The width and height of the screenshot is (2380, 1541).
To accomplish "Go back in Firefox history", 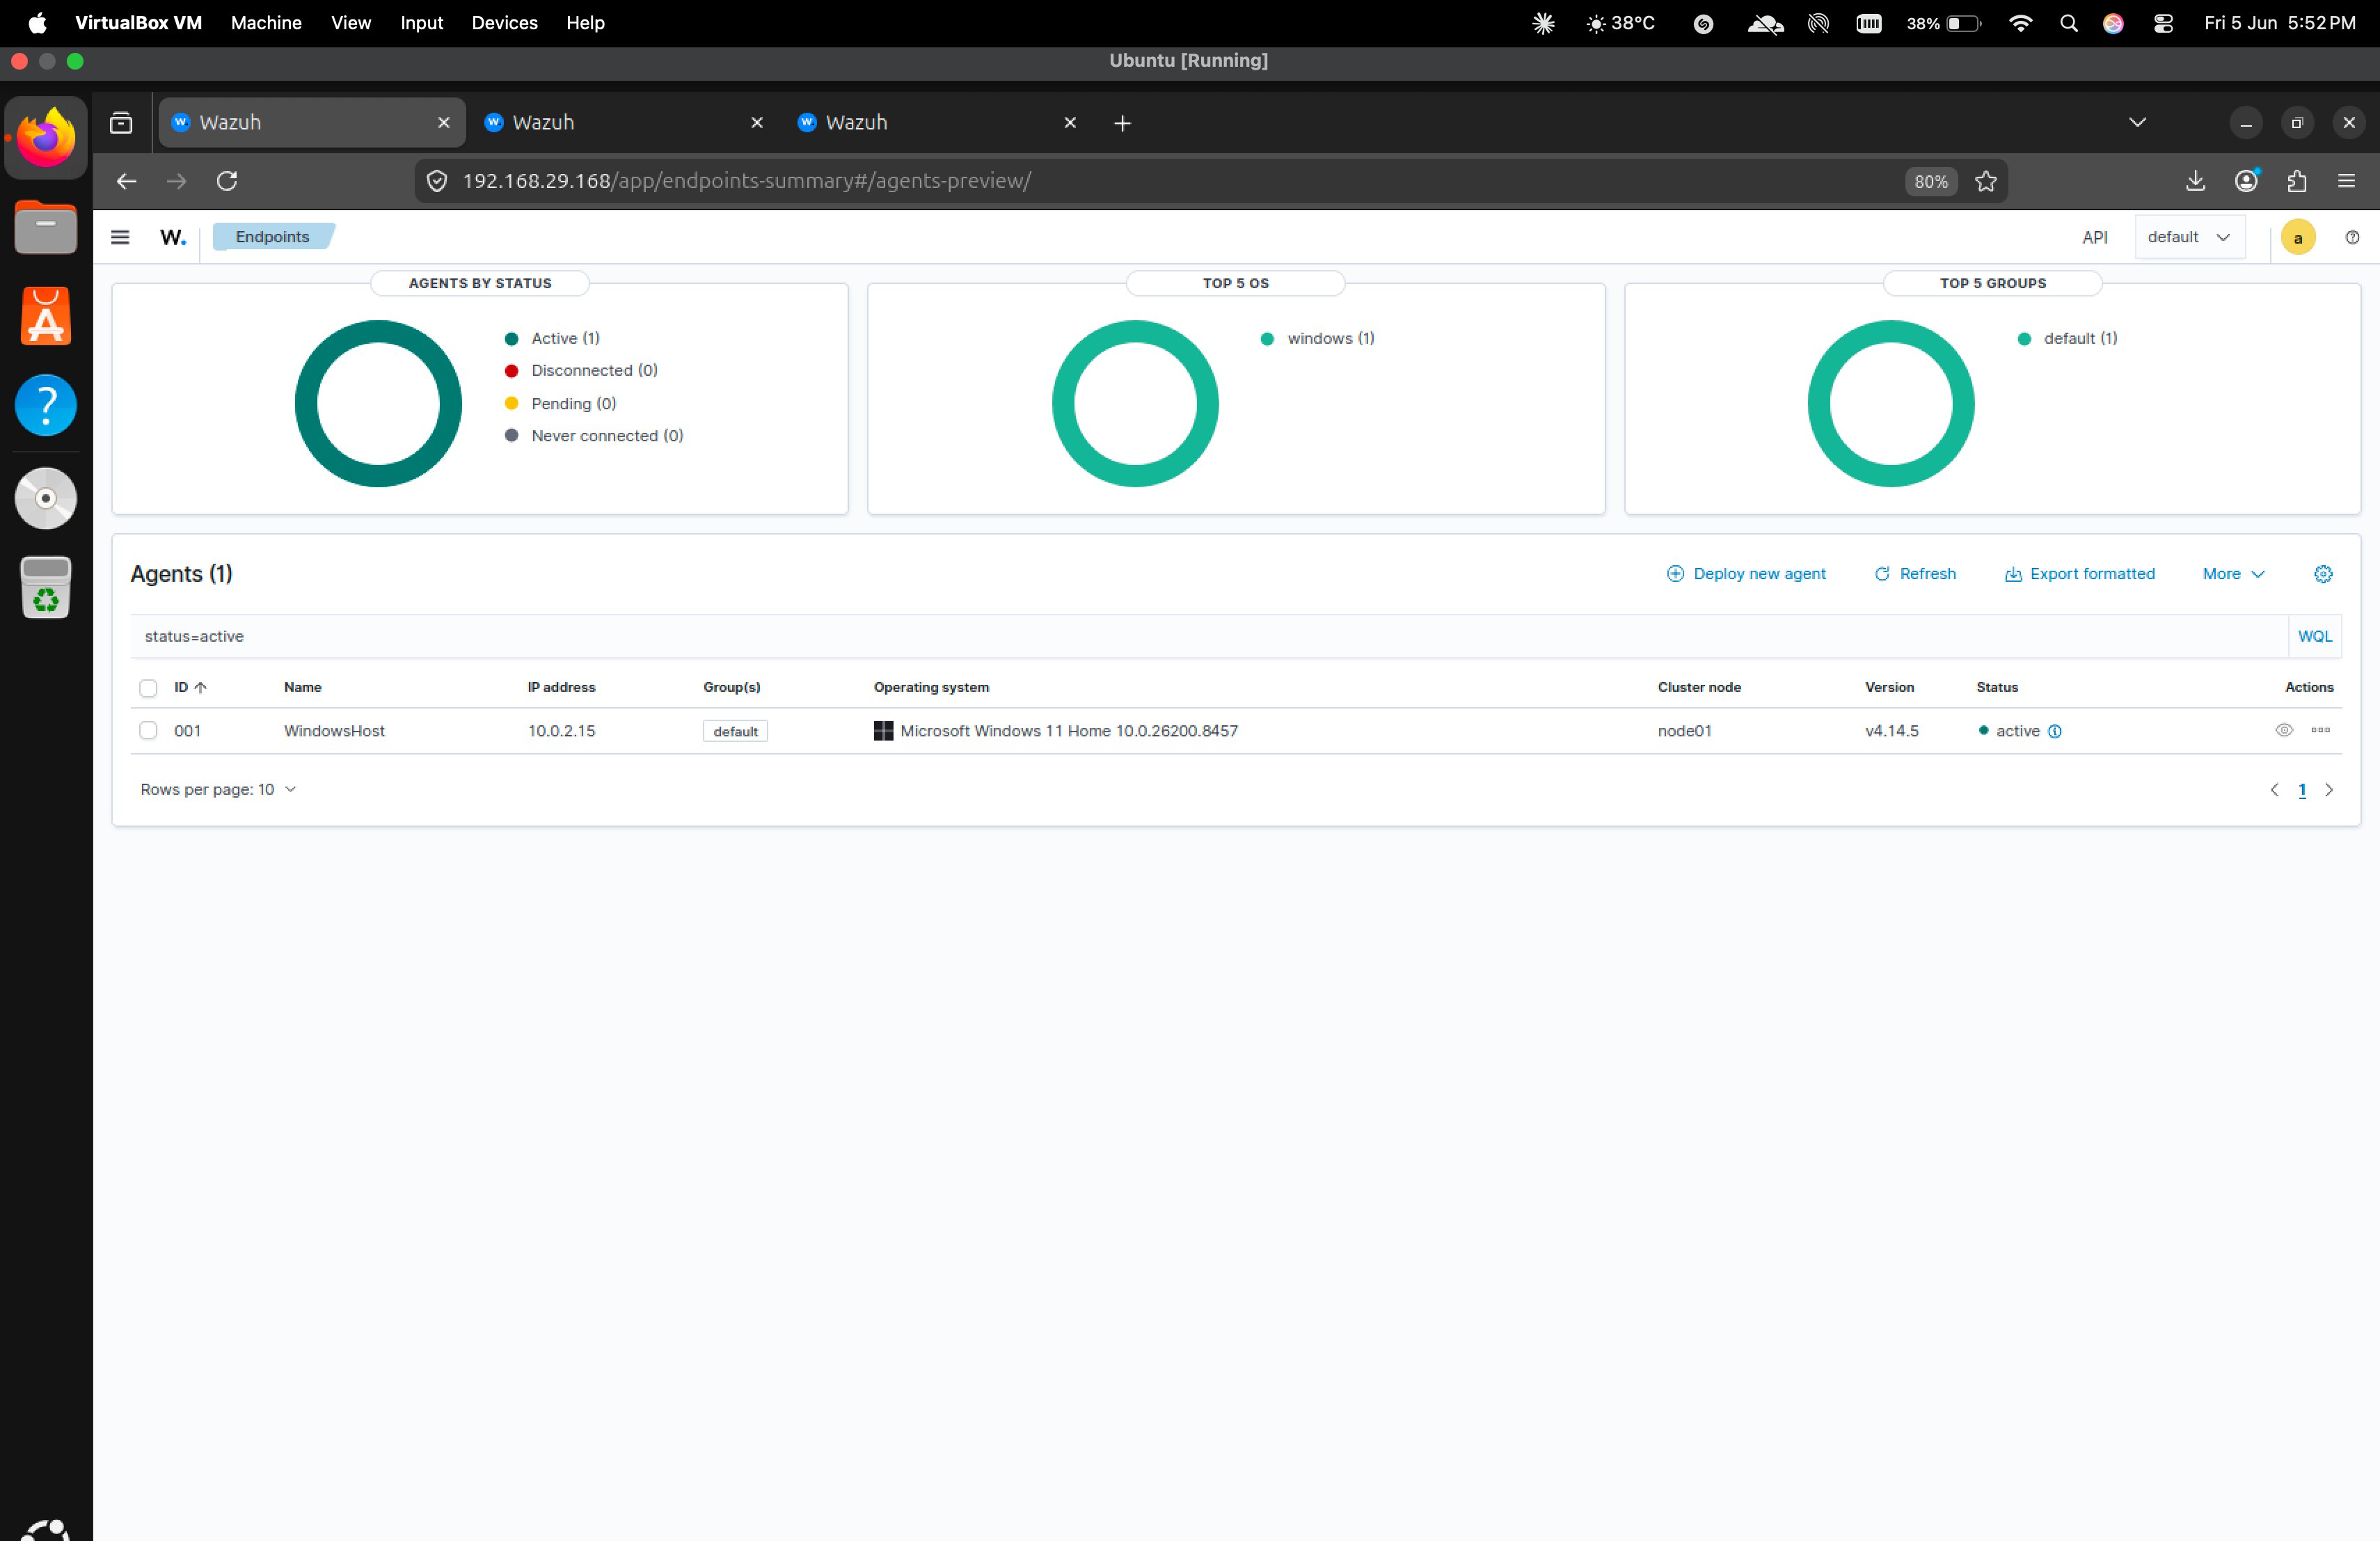I will (126, 181).
